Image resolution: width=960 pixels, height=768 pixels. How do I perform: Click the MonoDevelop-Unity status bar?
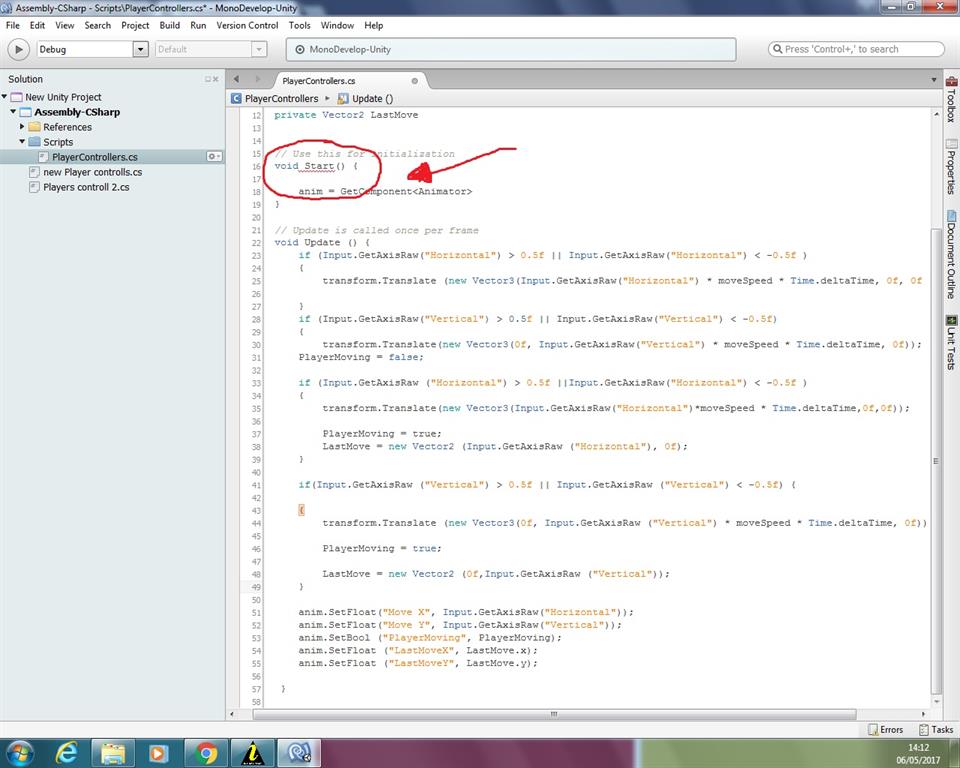click(511, 50)
